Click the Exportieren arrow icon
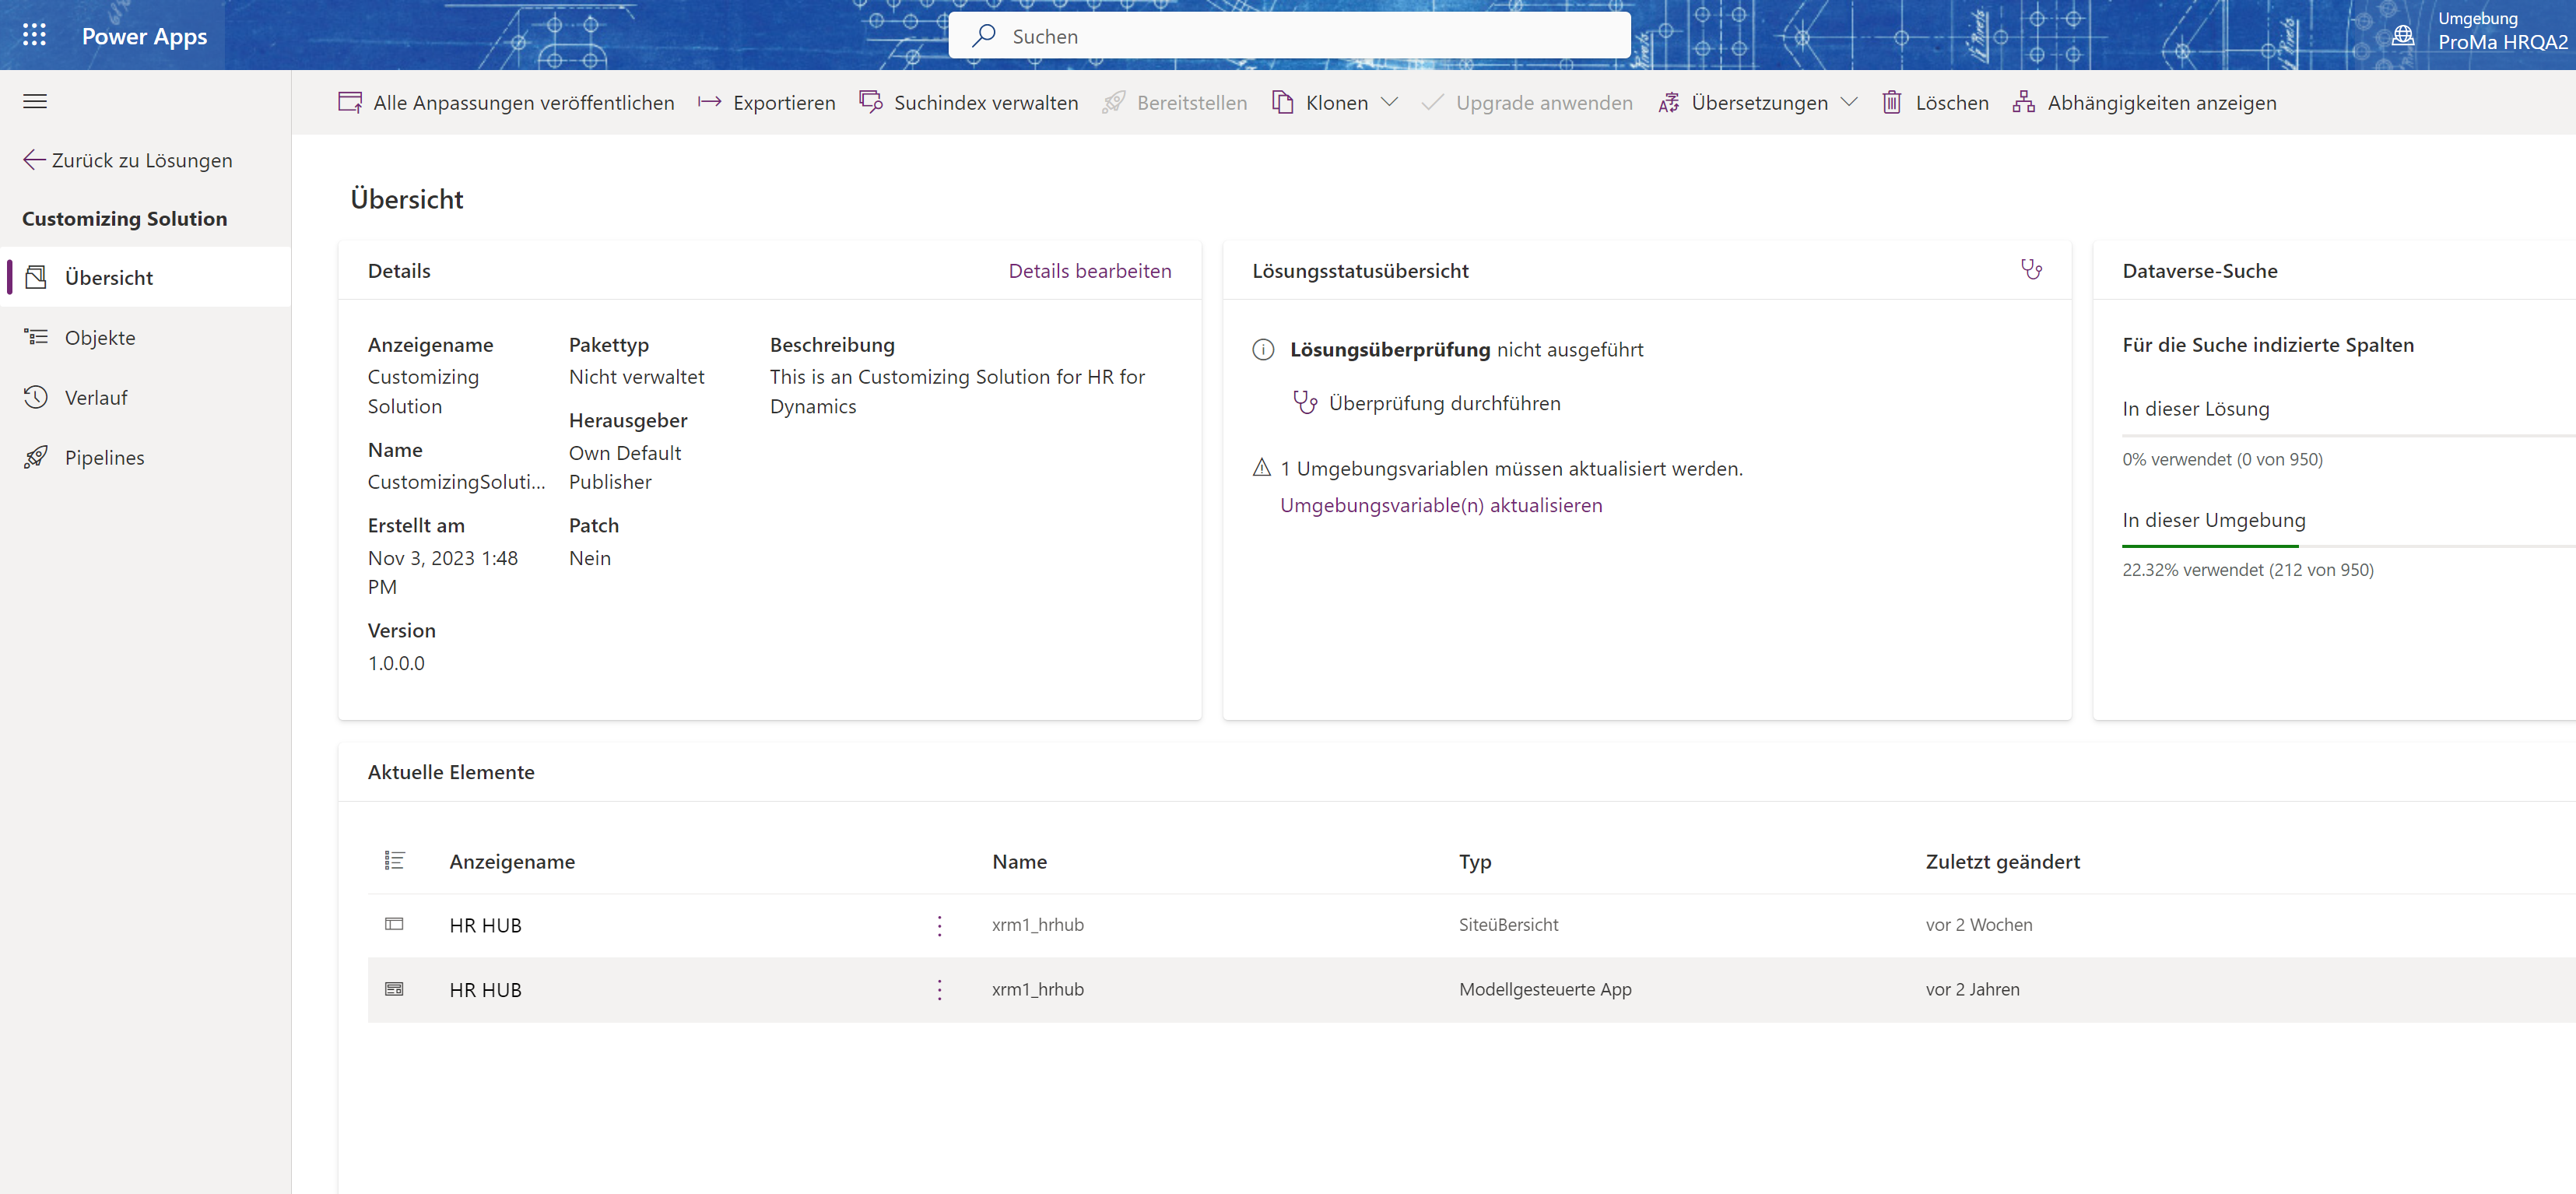This screenshot has width=2576, height=1194. (709, 102)
